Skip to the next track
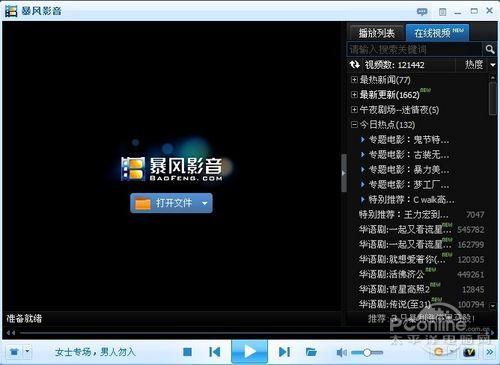This screenshot has height=365, width=500. point(284,352)
